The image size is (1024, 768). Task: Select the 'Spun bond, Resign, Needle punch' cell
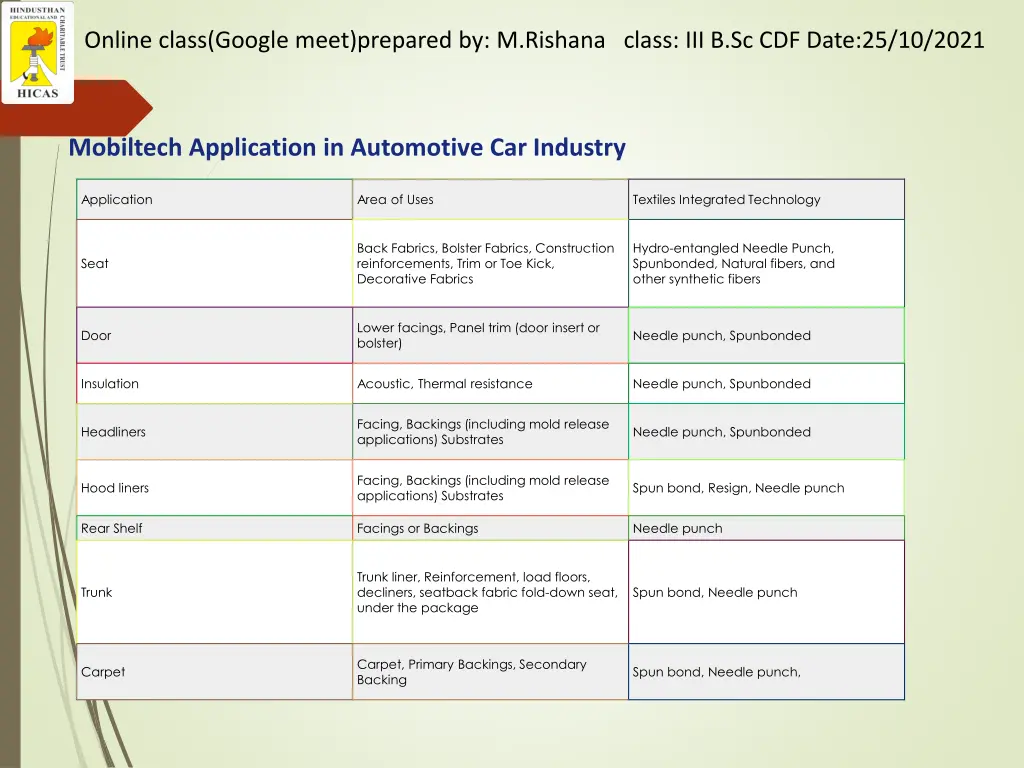pos(766,488)
